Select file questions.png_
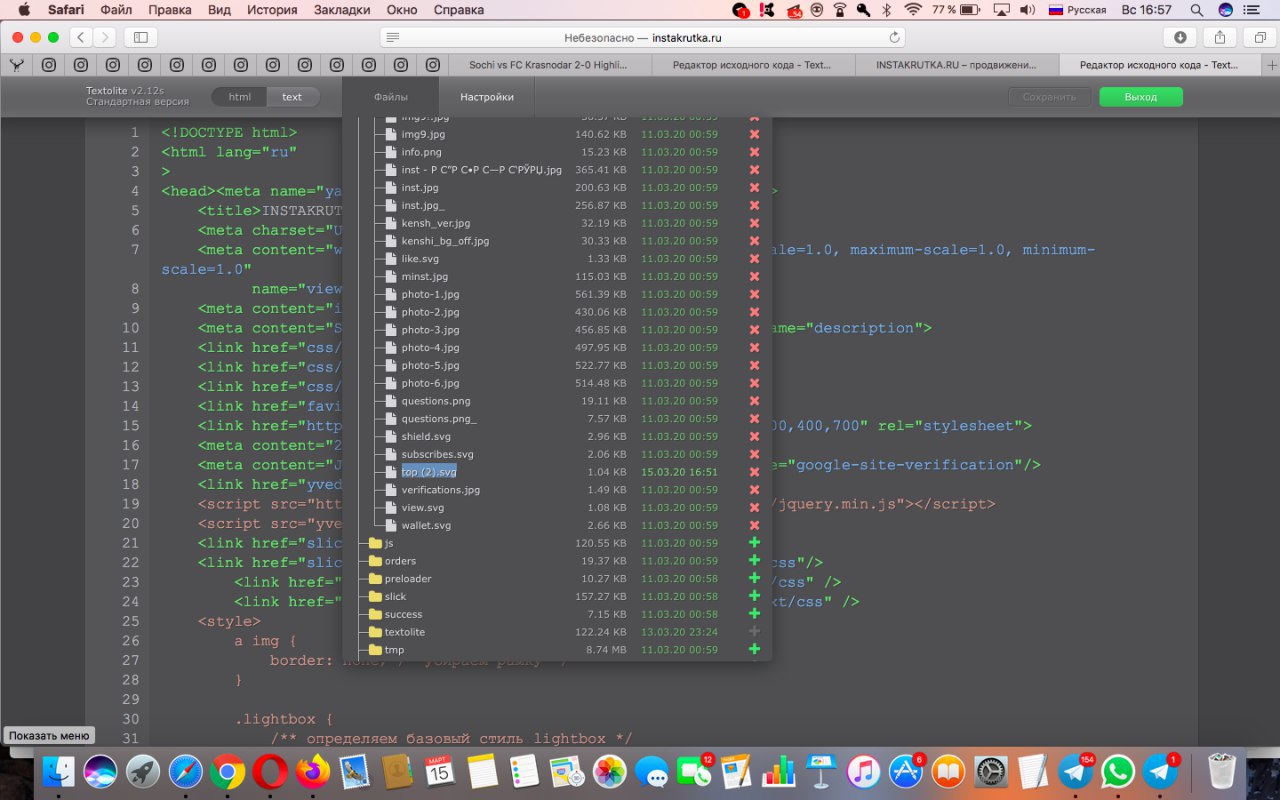Image resolution: width=1280 pixels, height=800 pixels. point(439,419)
